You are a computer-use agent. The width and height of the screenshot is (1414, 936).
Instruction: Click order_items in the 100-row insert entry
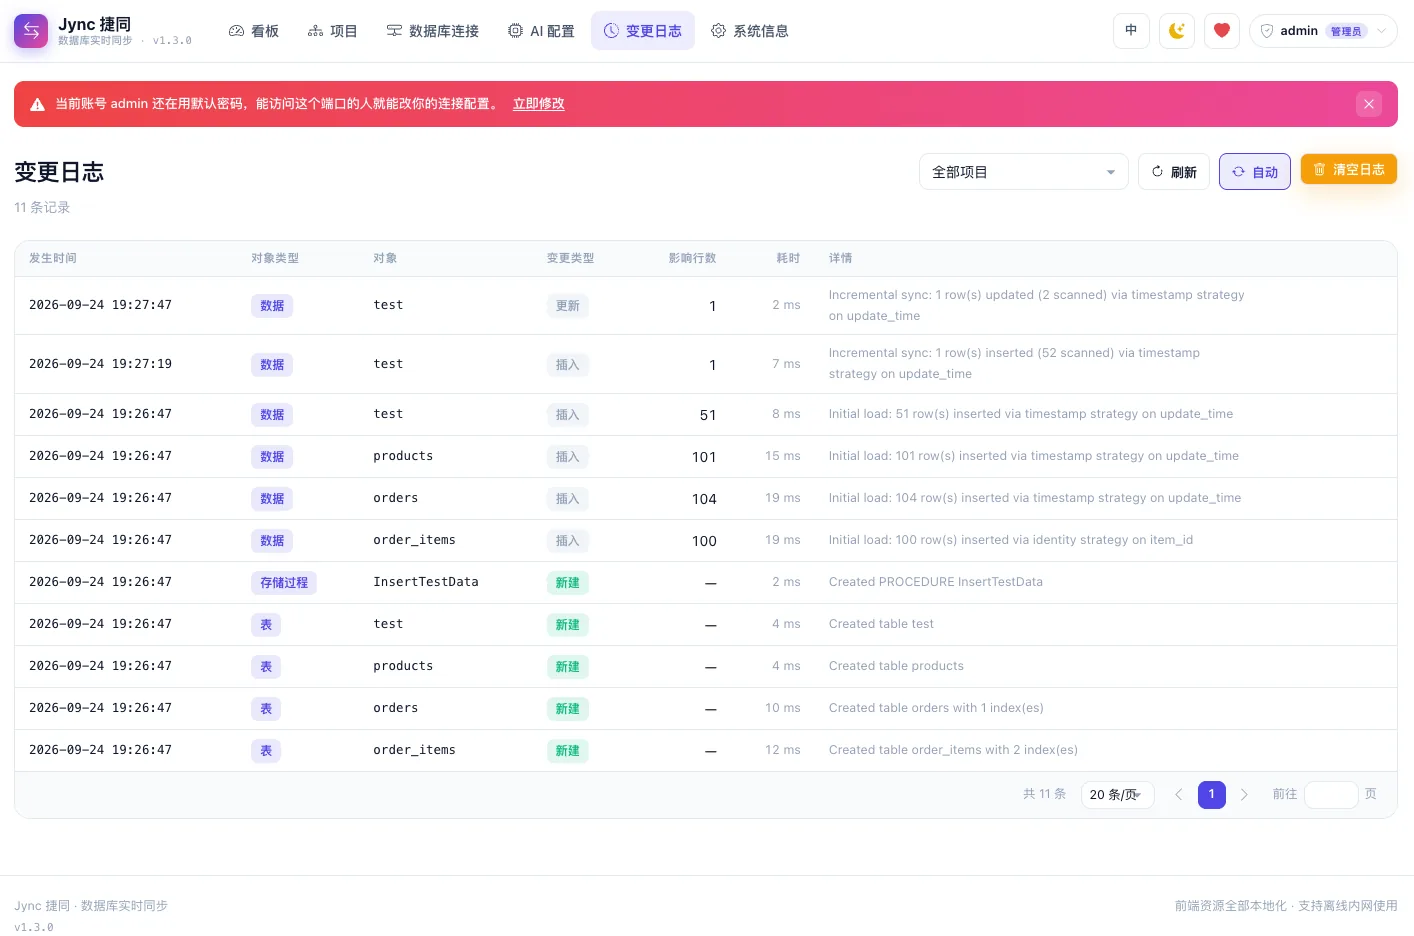[414, 540]
